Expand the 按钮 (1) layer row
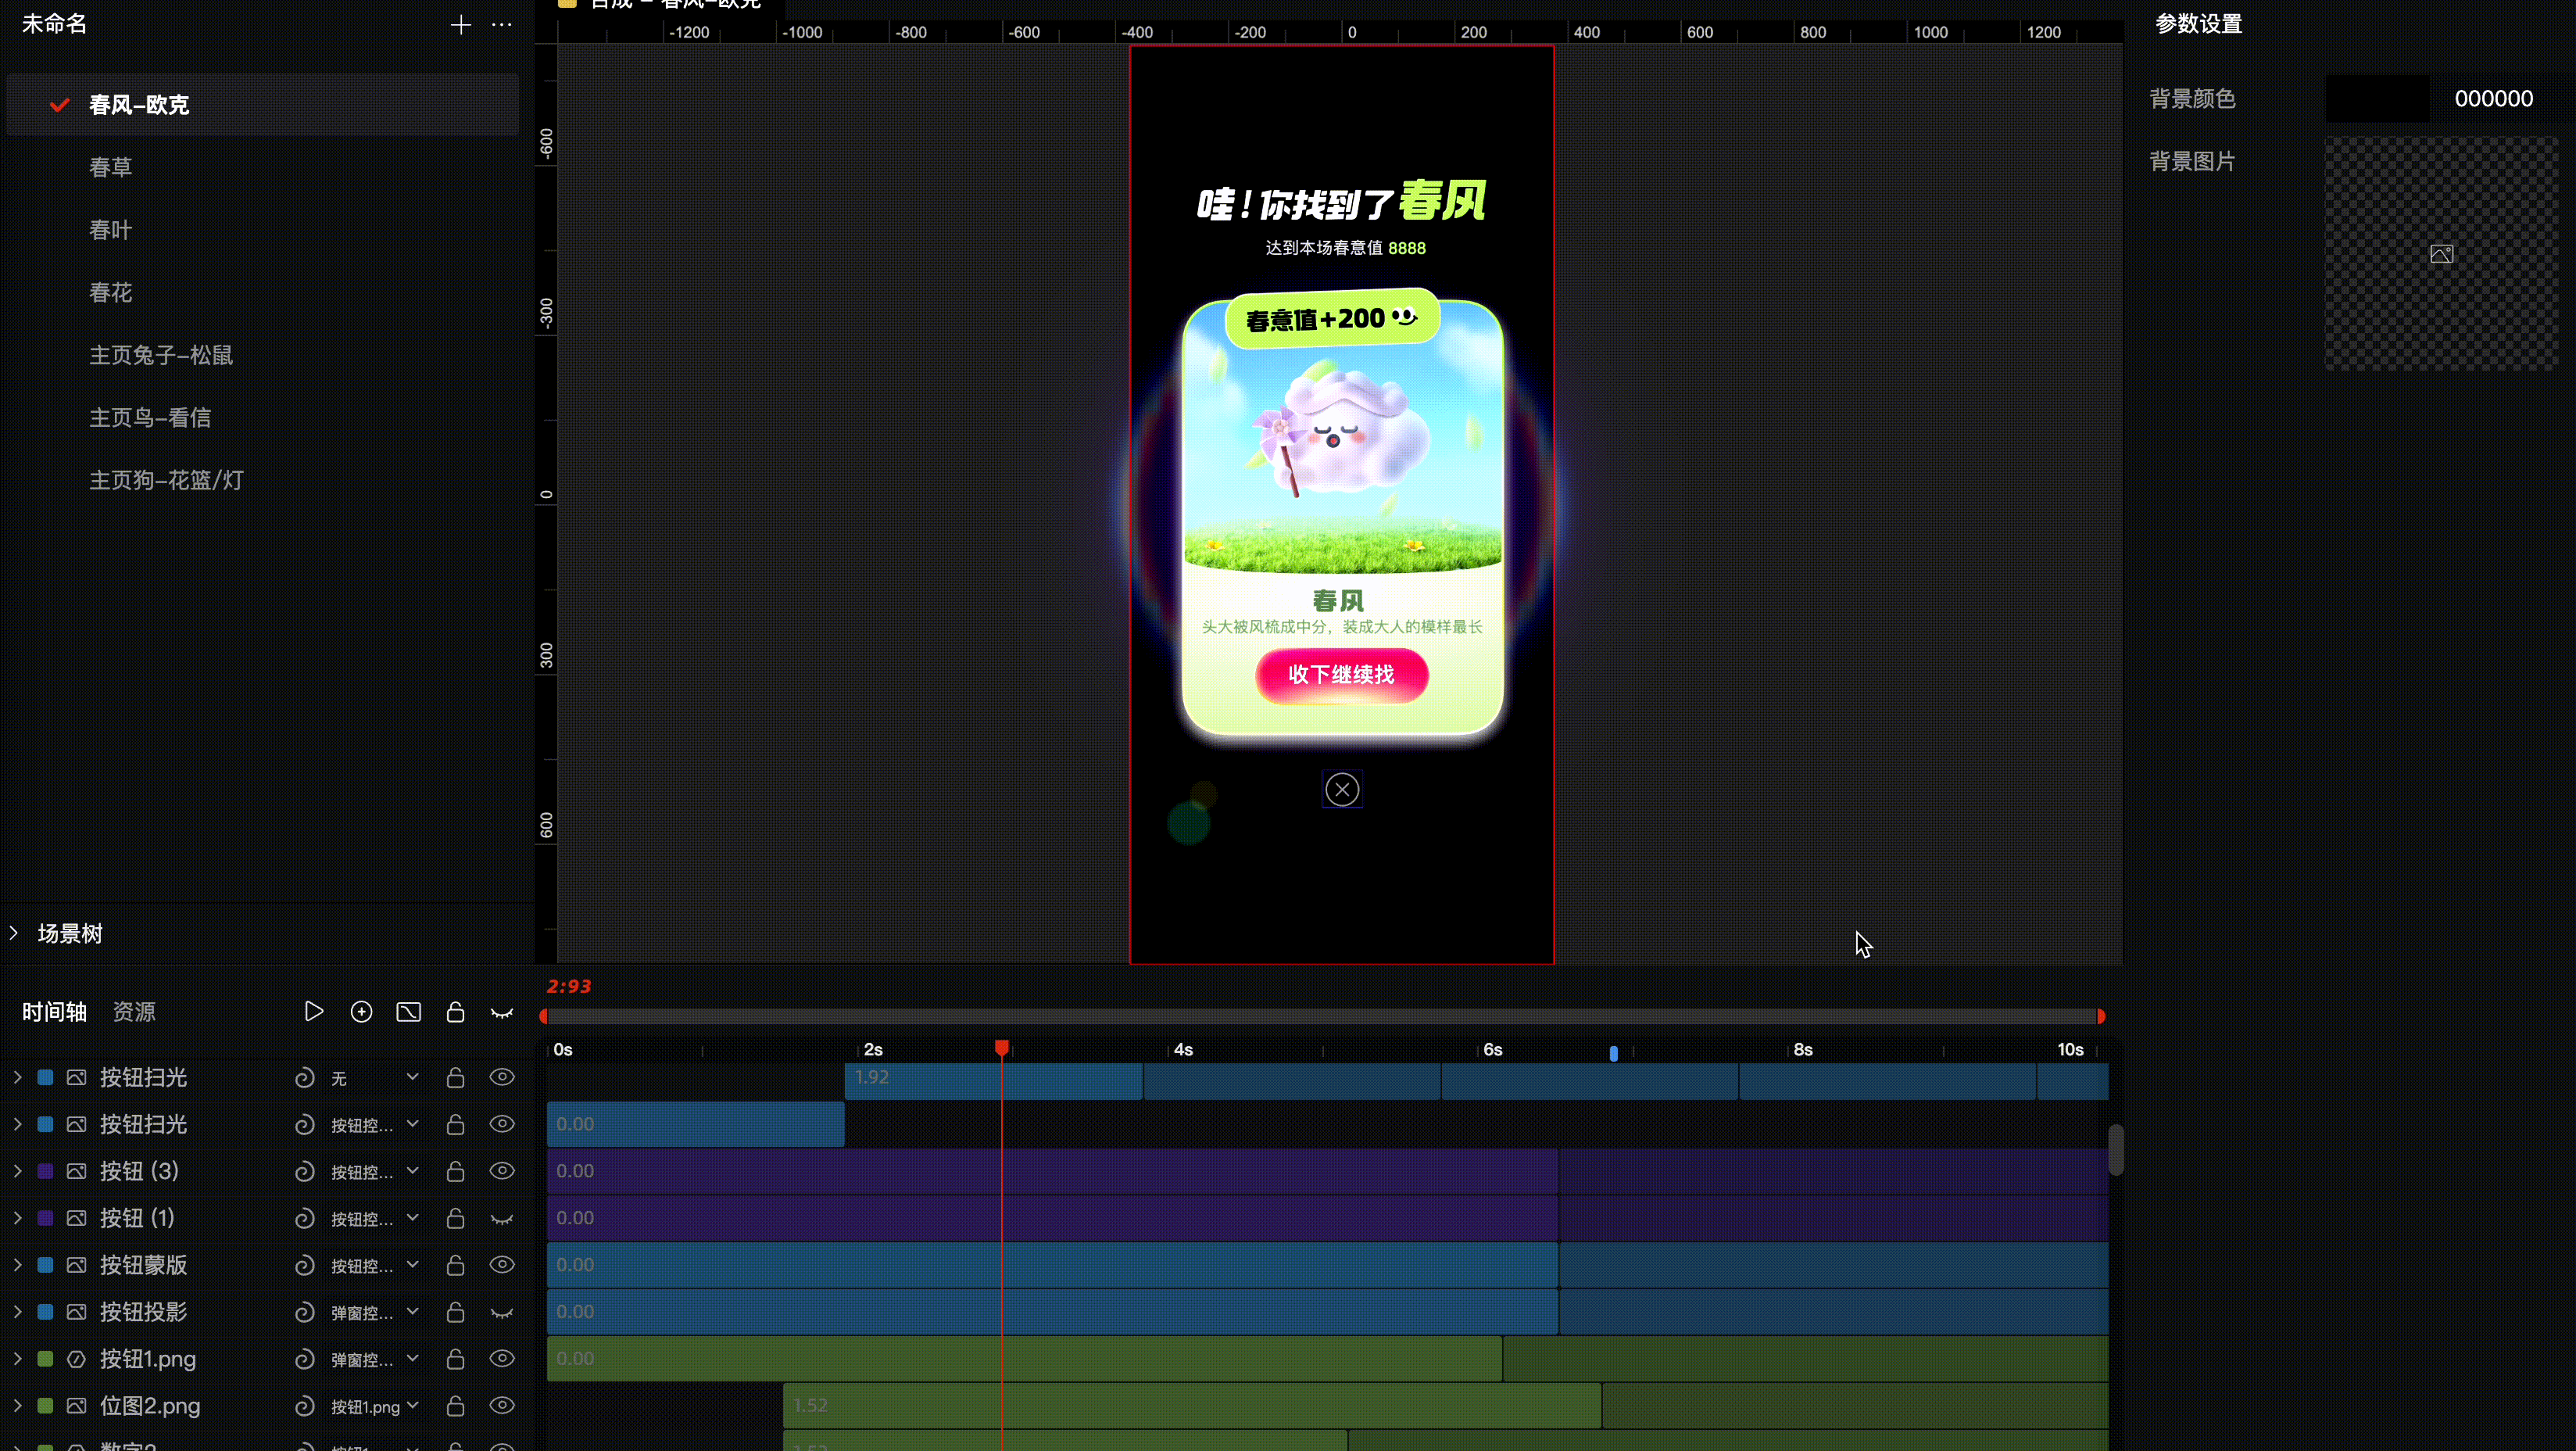Viewport: 2576px width, 1451px height. [17, 1218]
